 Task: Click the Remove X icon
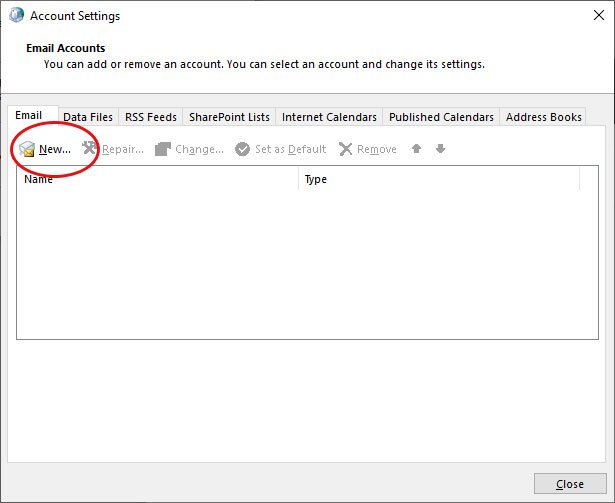pyautogui.click(x=346, y=149)
